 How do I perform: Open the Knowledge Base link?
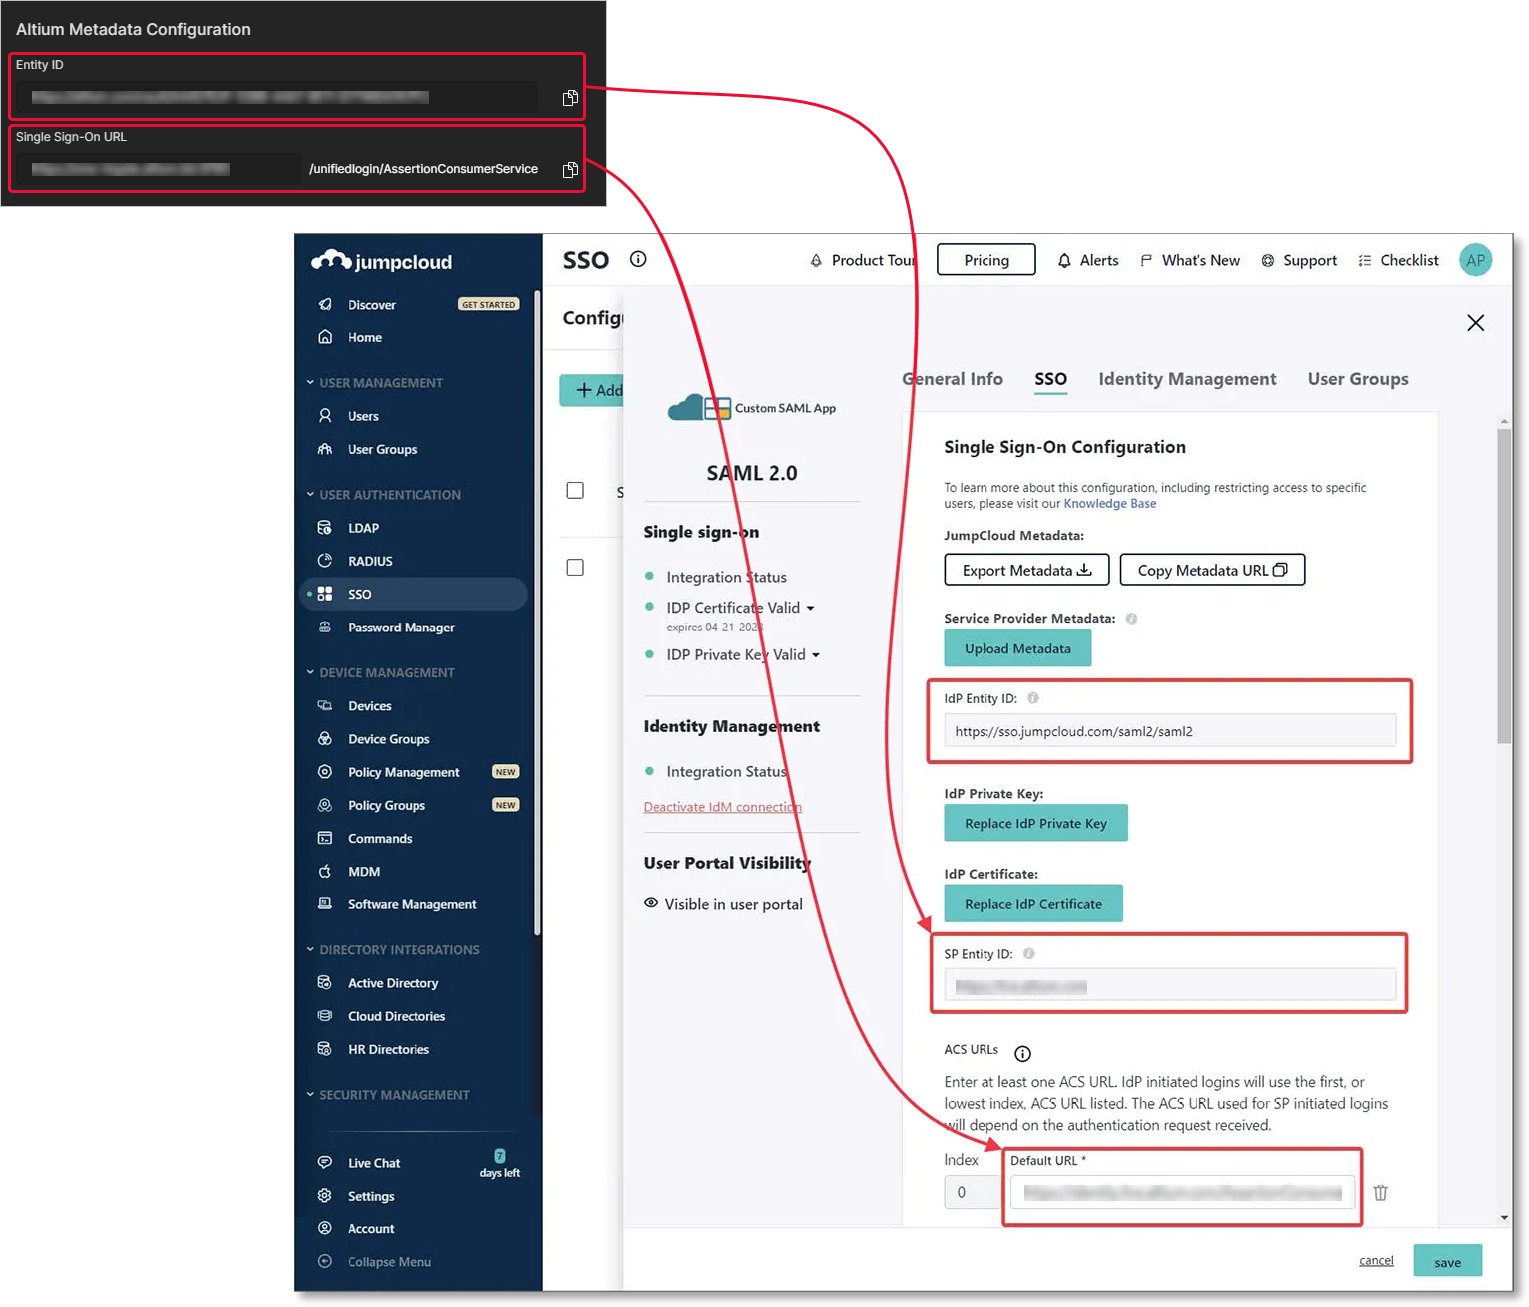click(x=1109, y=504)
